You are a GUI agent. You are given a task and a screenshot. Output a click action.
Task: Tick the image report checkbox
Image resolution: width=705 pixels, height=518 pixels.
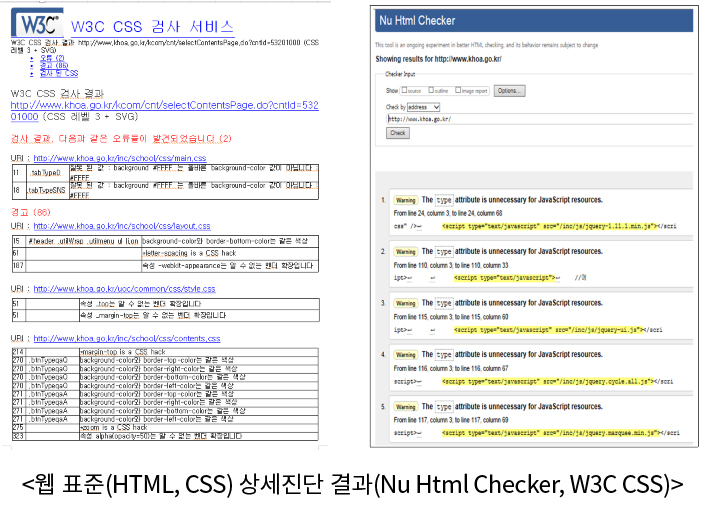pyautogui.click(x=458, y=90)
